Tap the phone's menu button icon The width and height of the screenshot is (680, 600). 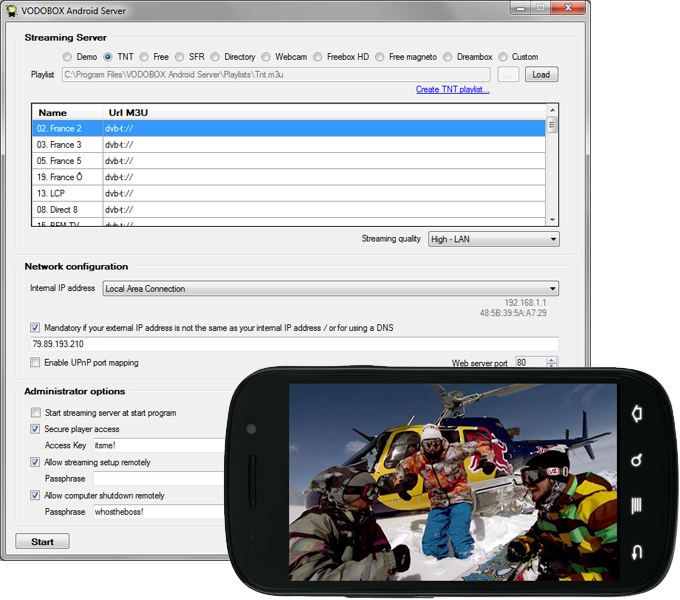pos(636,505)
